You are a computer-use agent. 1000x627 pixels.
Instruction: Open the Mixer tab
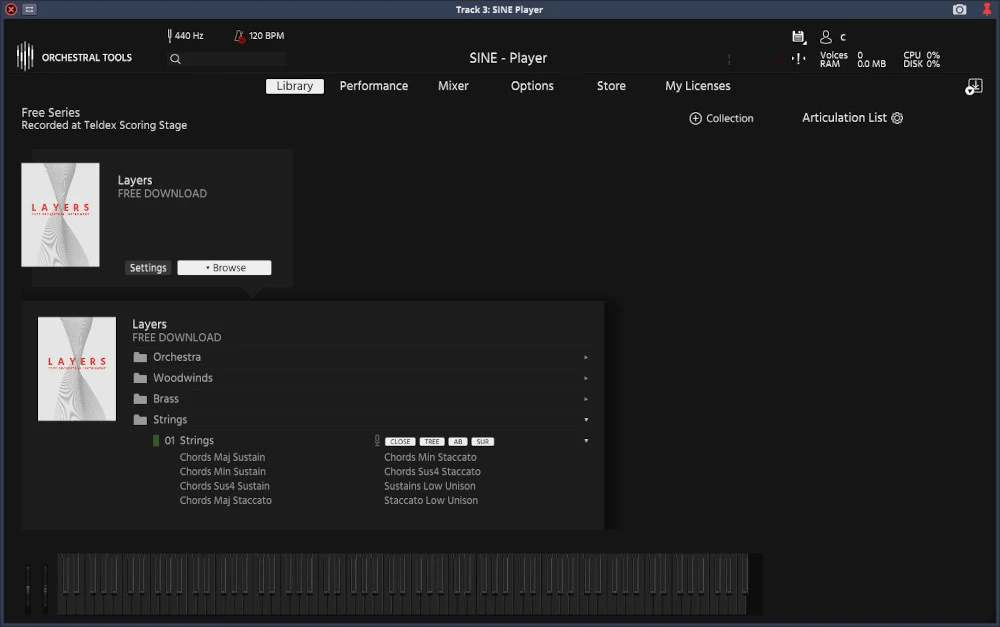pyautogui.click(x=453, y=86)
